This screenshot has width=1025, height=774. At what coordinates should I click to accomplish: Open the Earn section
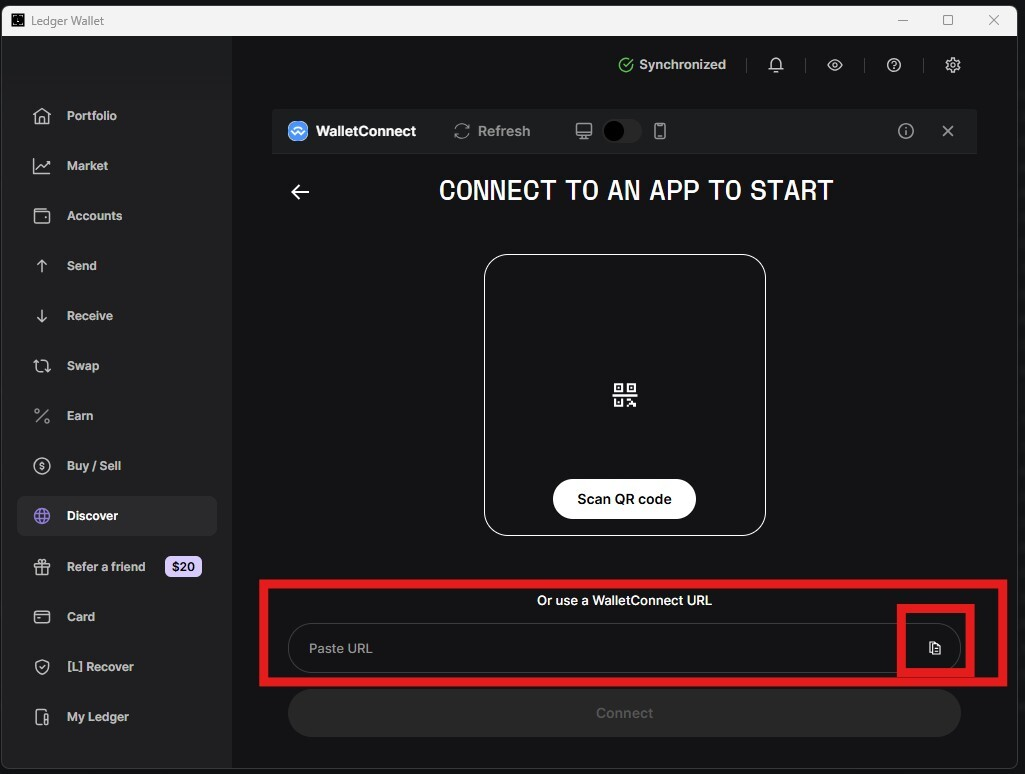click(x=80, y=416)
